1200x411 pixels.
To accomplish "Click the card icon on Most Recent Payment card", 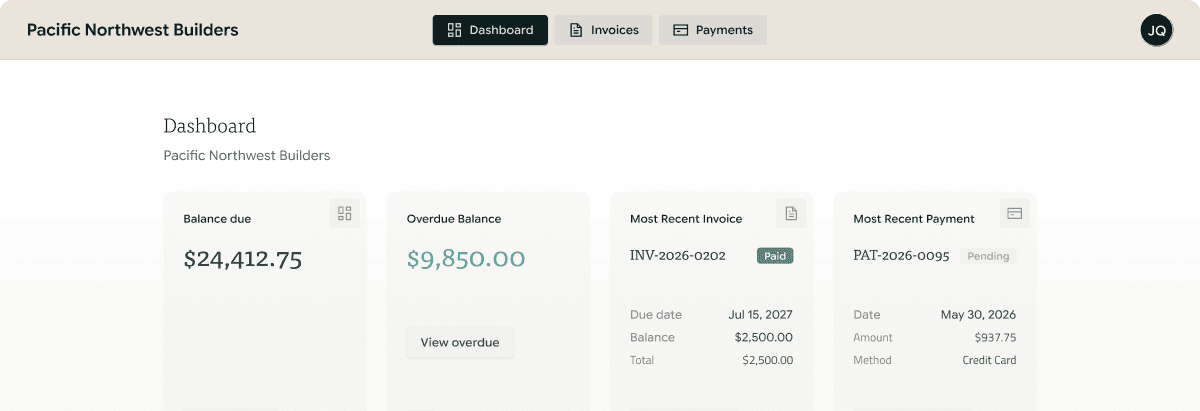I will point(1014,213).
